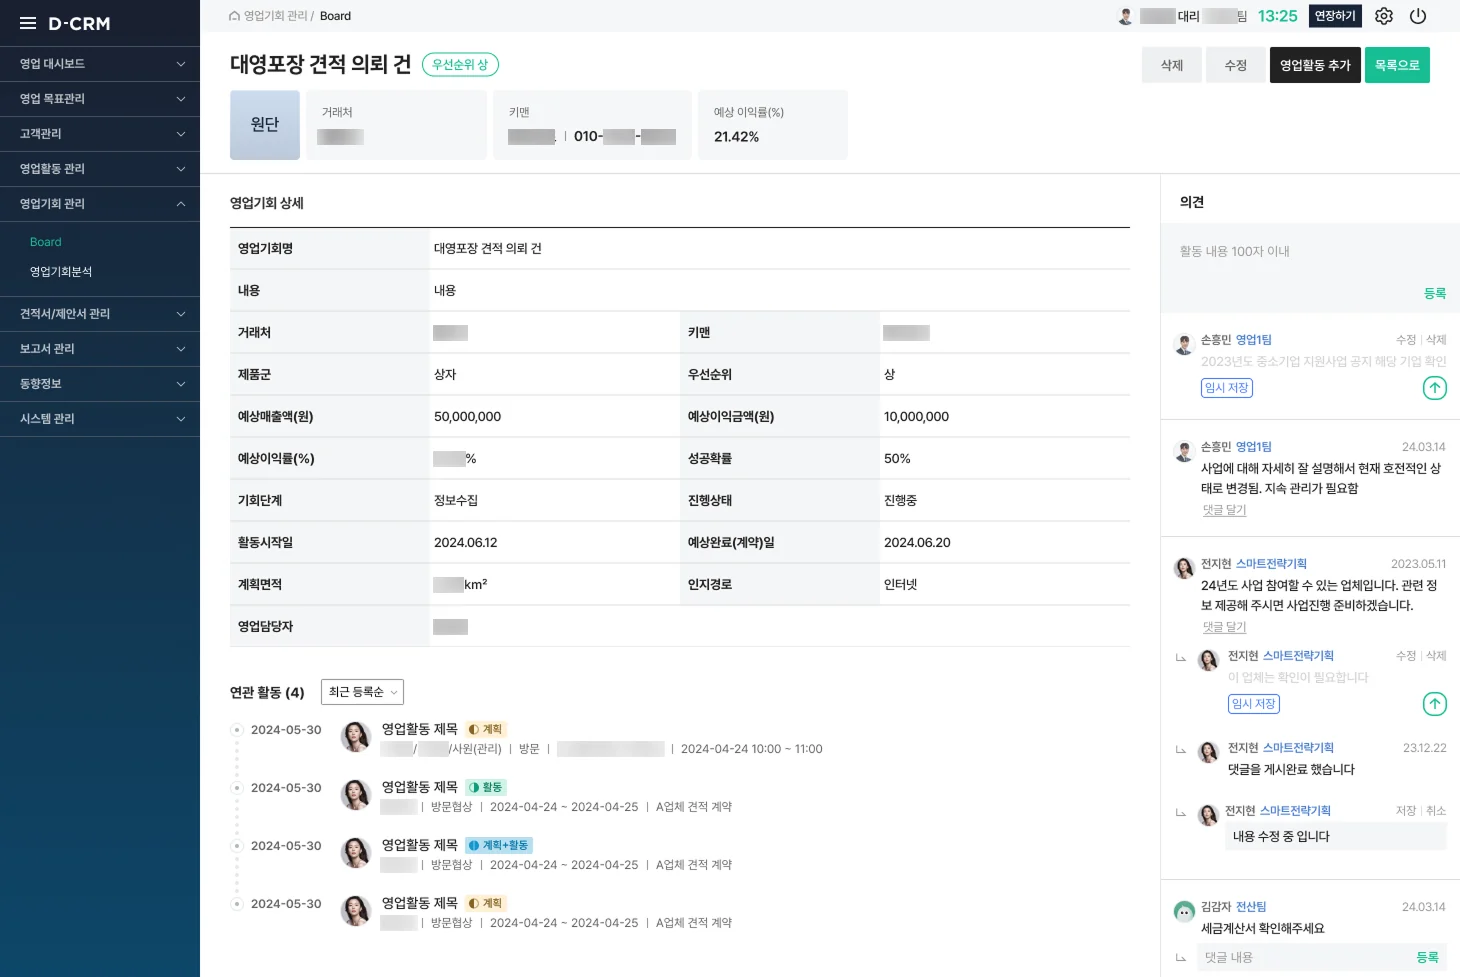Screen dimensions: 1460x977
Task: Expand 영업 대시보드 menu
Action: (100, 64)
